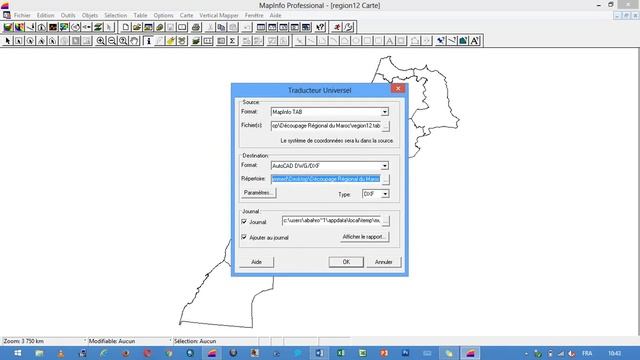Click the Zoom In magnifier tool

(100, 41)
